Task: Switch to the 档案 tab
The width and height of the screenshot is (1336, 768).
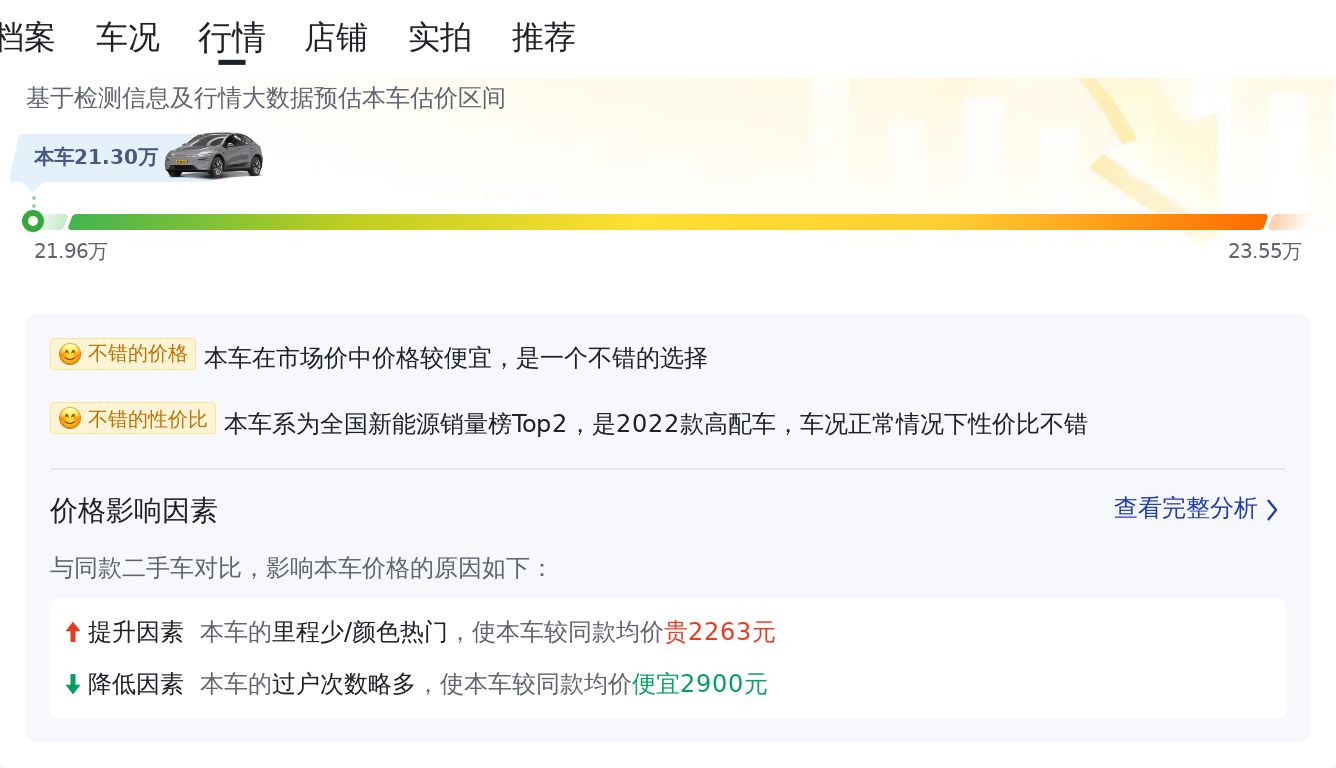Action: [26, 38]
